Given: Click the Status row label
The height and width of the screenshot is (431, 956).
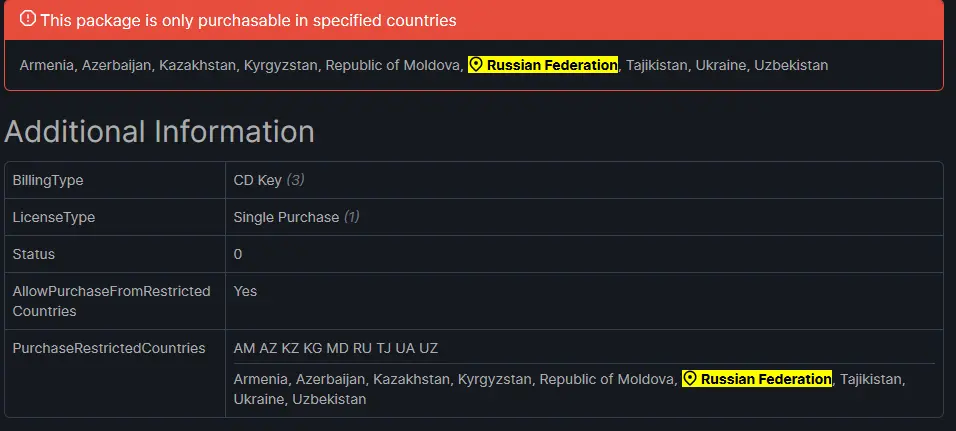Looking at the screenshot, I should point(34,254).
